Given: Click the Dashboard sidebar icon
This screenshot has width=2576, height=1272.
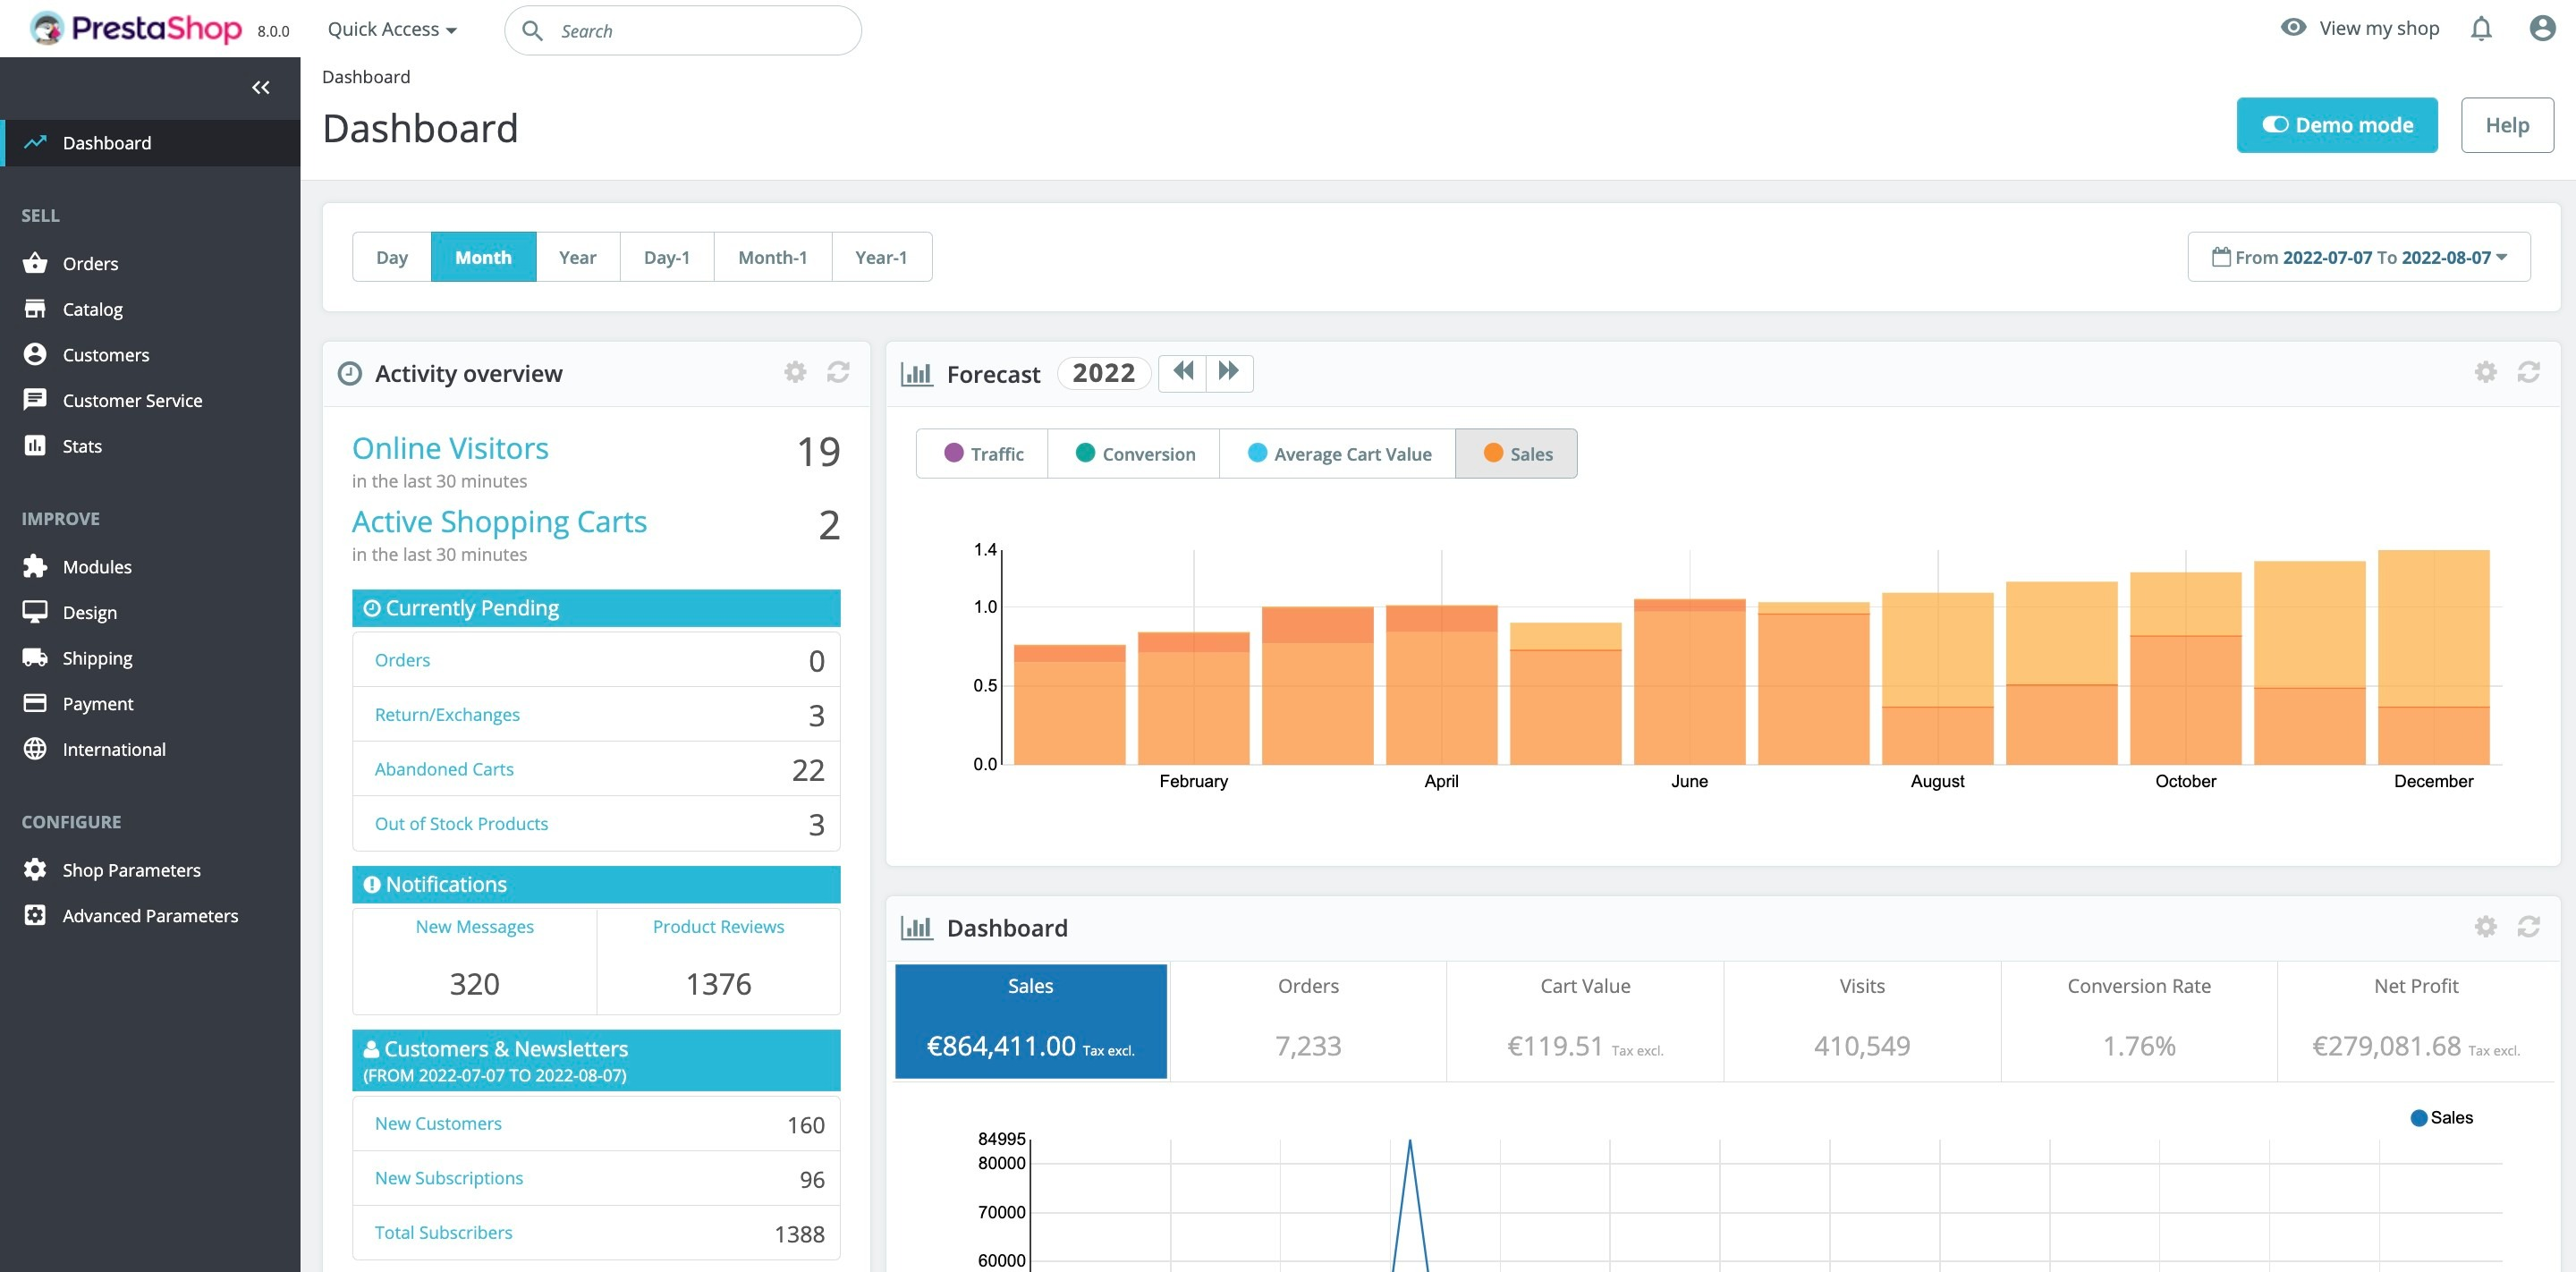Looking at the screenshot, I should [x=35, y=143].
